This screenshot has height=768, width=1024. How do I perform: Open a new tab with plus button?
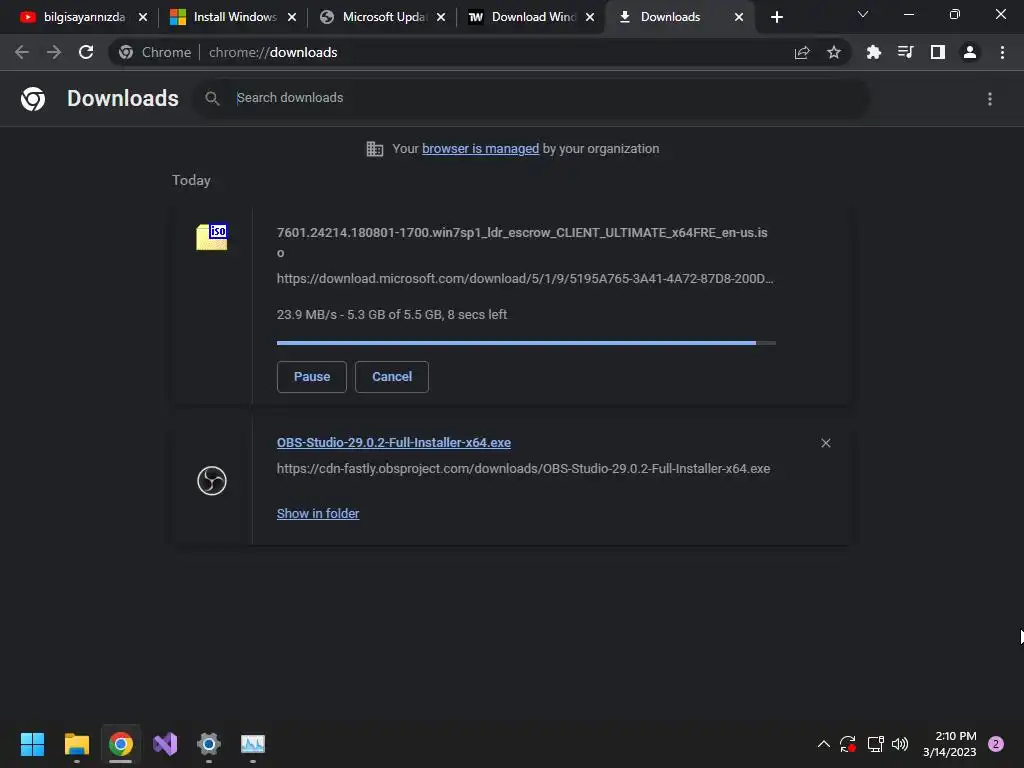pyautogui.click(x=776, y=18)
